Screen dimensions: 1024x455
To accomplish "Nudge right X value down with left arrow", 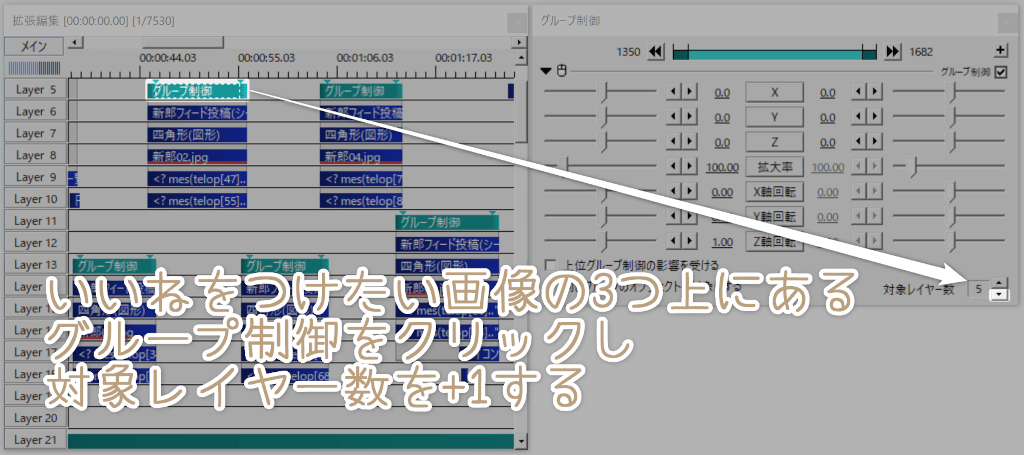I will tap(861, 93).
